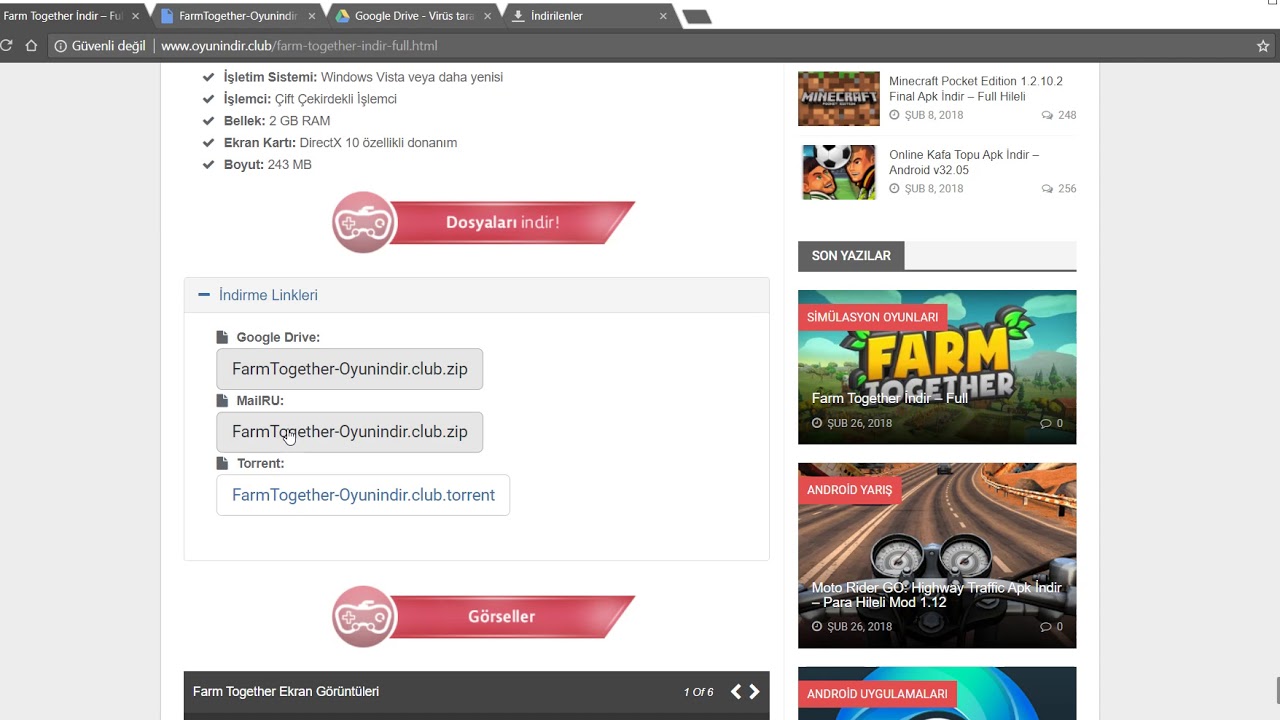Open the İndirilenler downloads tab

pos(557,16)
